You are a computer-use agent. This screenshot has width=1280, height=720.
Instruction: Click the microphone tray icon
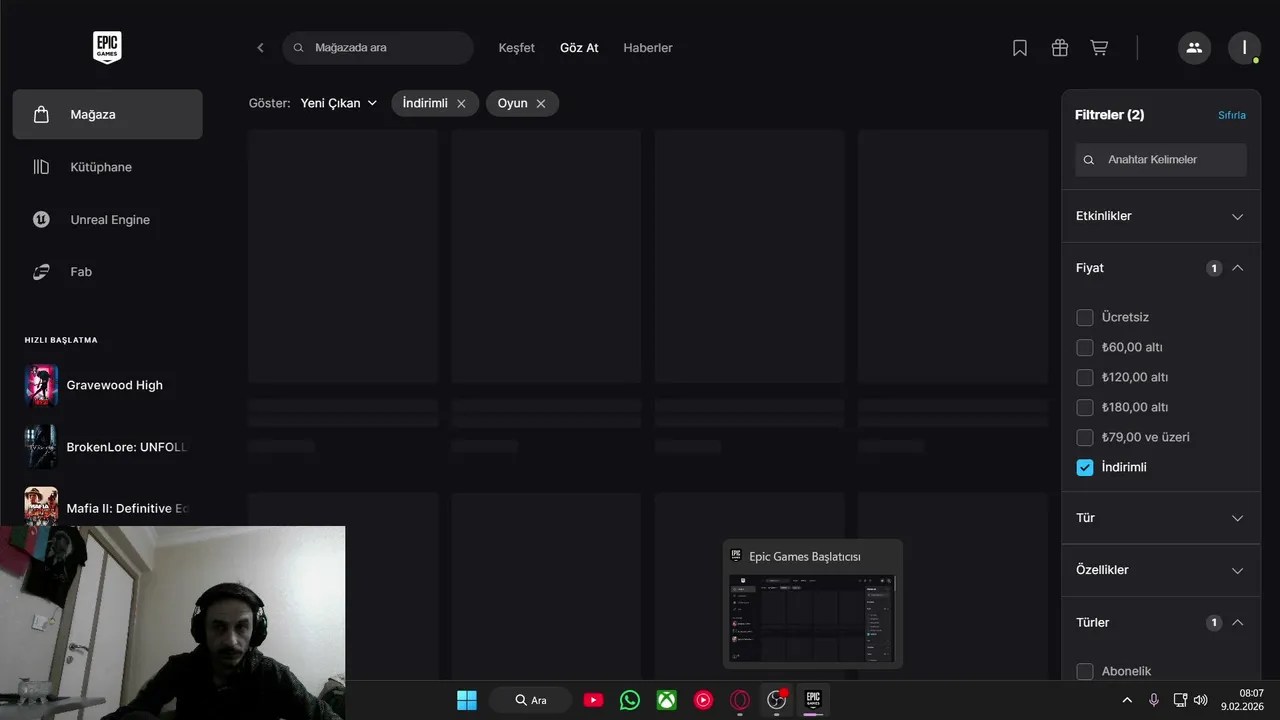pyautogui.click(x=1154, y=700)
